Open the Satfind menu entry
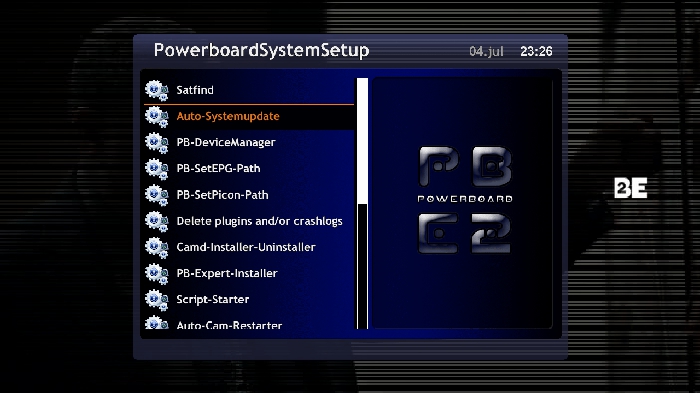The height and width of the screenshot is (393, 700). click(x=249, y=91)
